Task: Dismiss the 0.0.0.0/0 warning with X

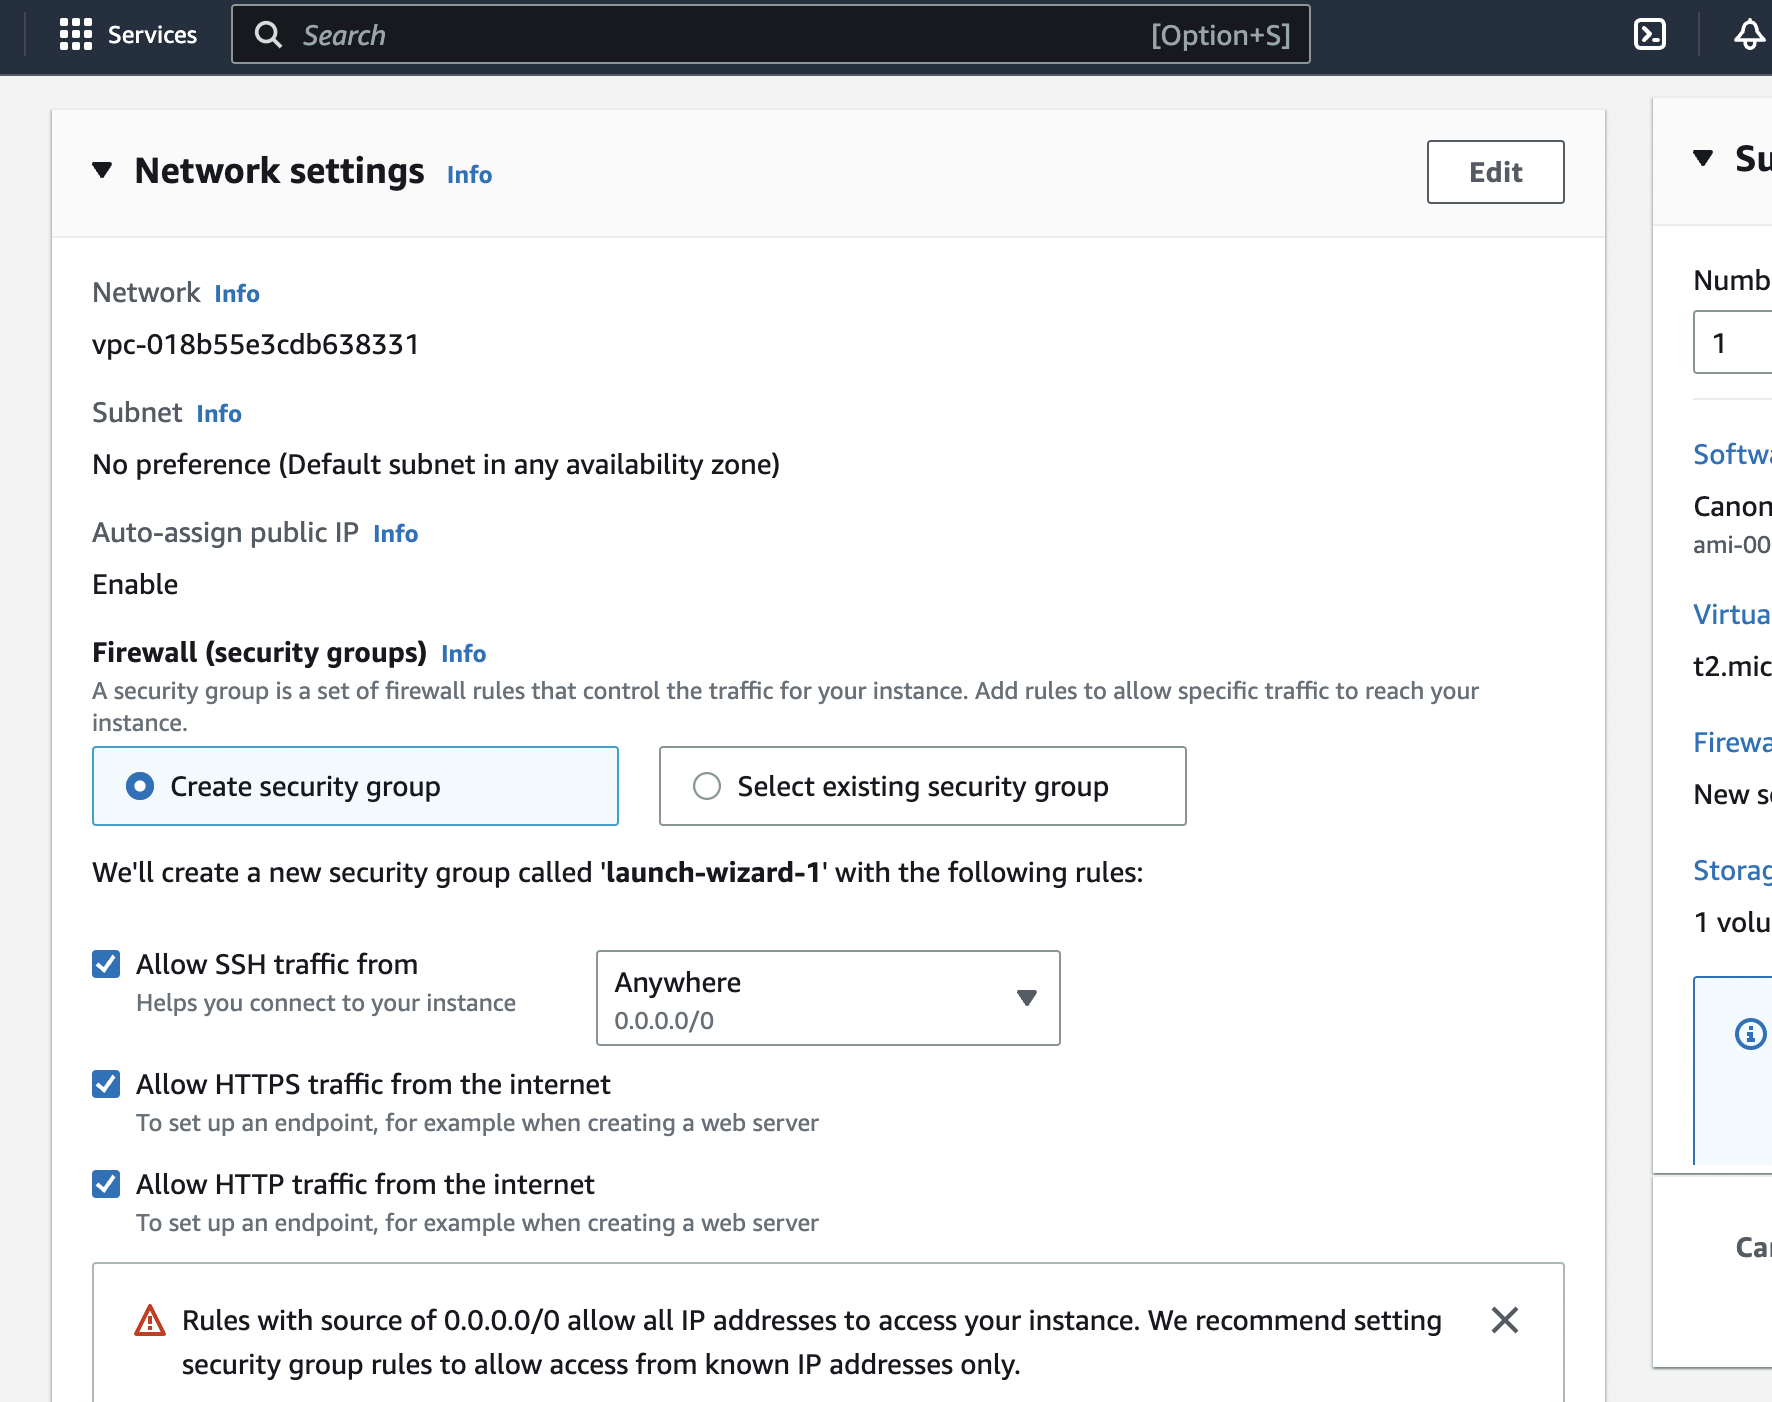Action: 1504,1320
